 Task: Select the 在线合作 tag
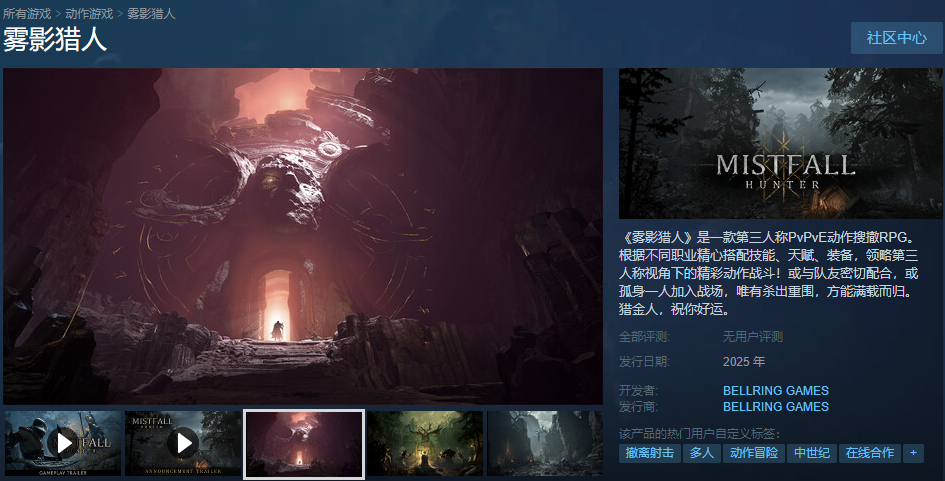(x=870, y=453)
